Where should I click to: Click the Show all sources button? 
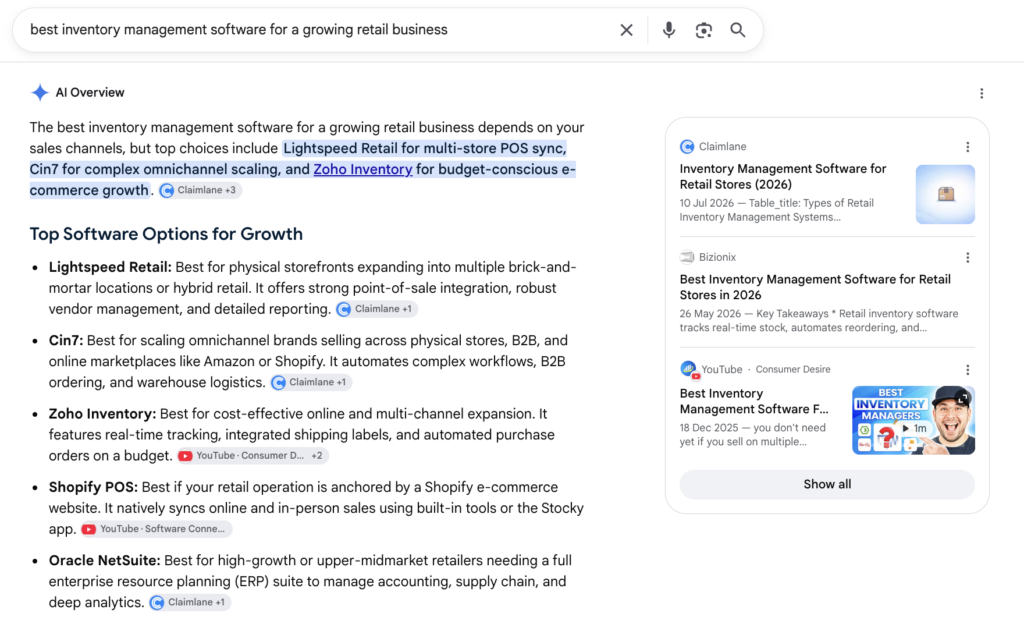827,485
